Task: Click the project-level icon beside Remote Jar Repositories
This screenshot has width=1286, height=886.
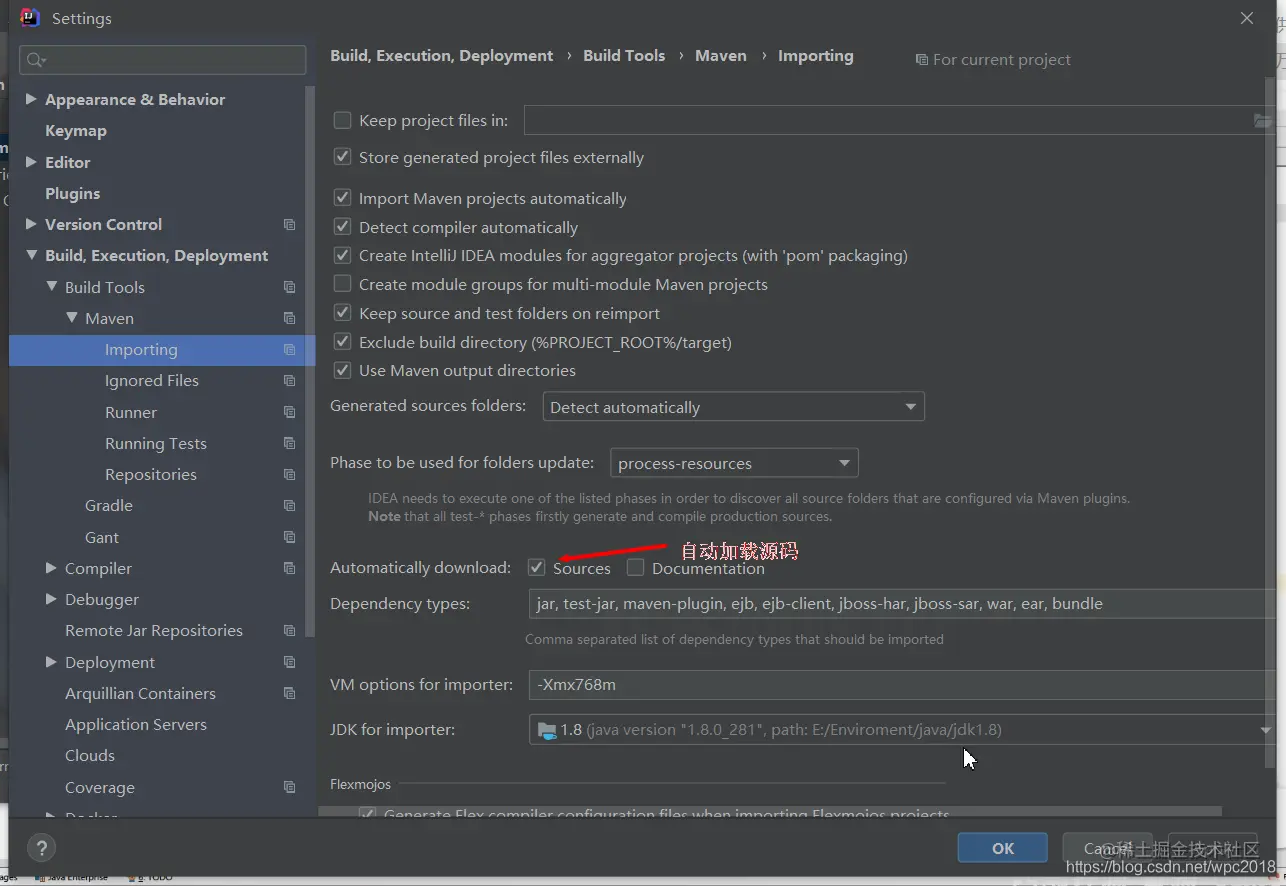Action: pyautogui.click(x=289, y=631)
